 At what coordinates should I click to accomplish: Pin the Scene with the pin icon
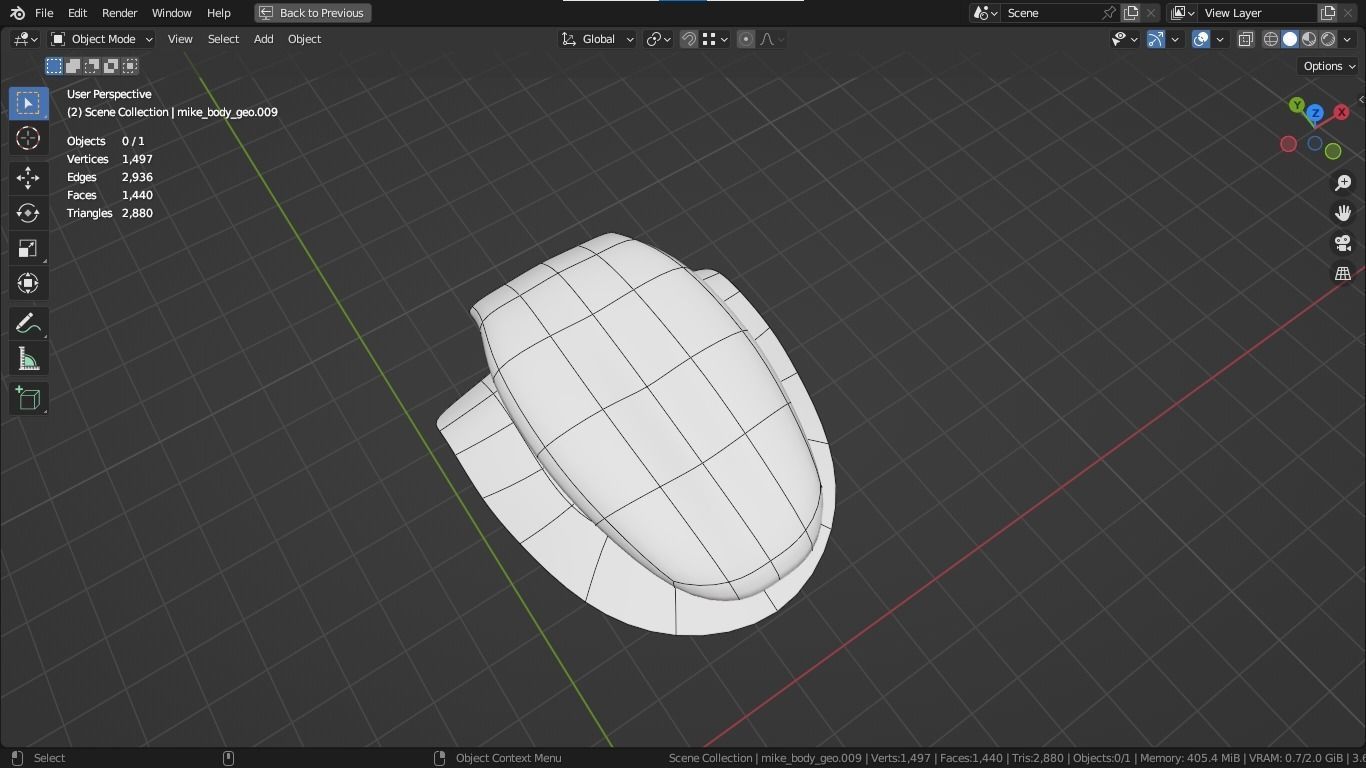tap(1109, 13)
